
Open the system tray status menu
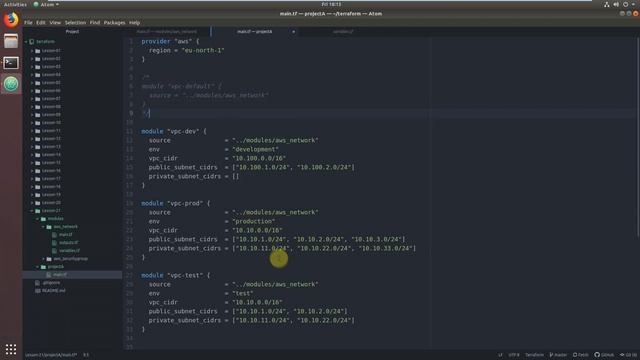[634, 4]
